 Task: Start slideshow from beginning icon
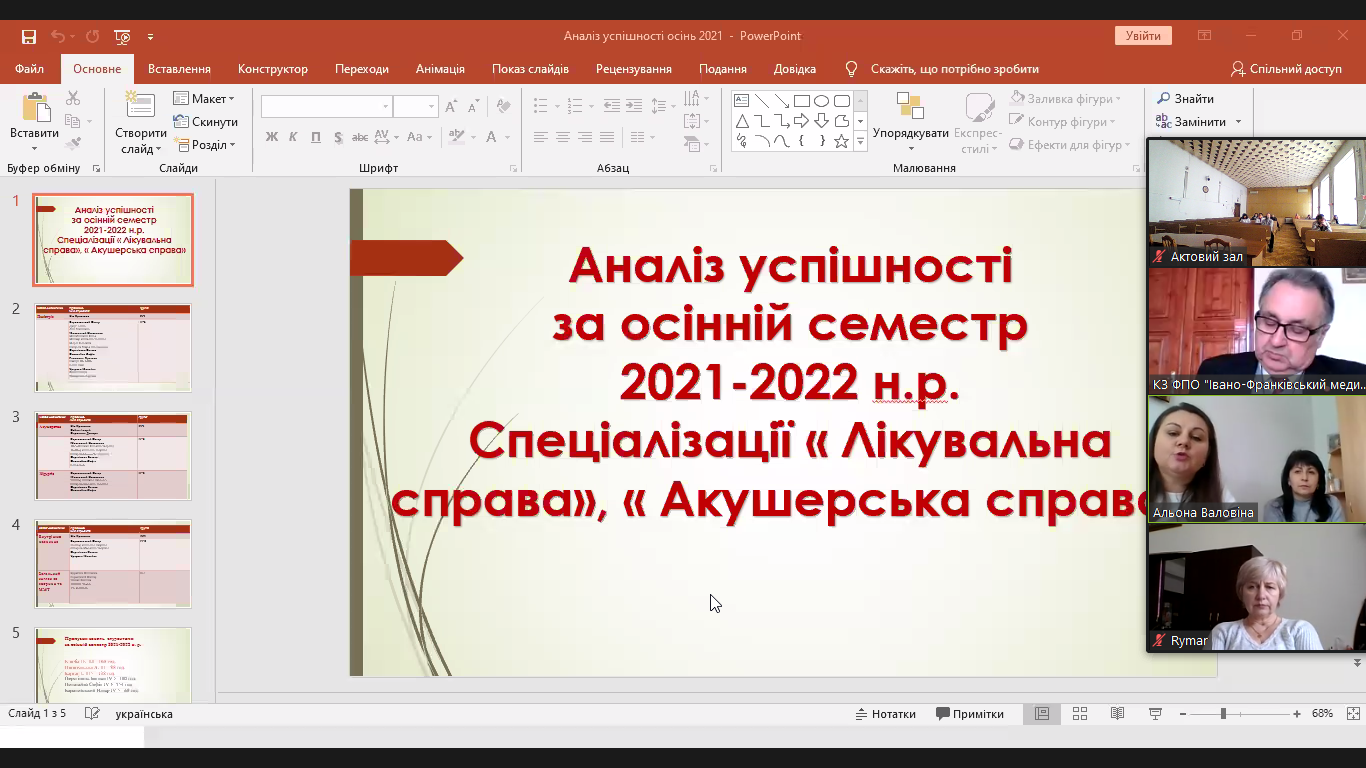click(x=122, y=37)
